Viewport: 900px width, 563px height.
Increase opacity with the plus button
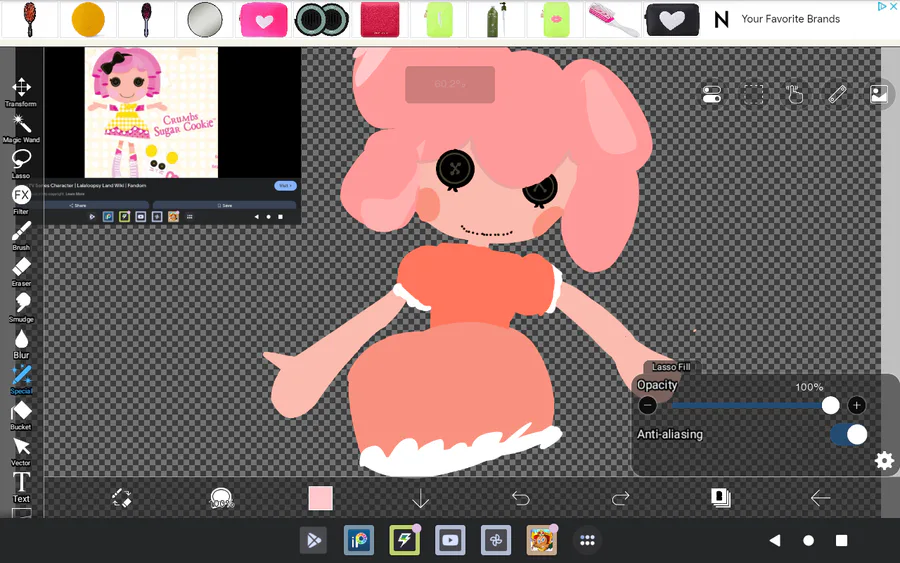[x=856, y=405]
